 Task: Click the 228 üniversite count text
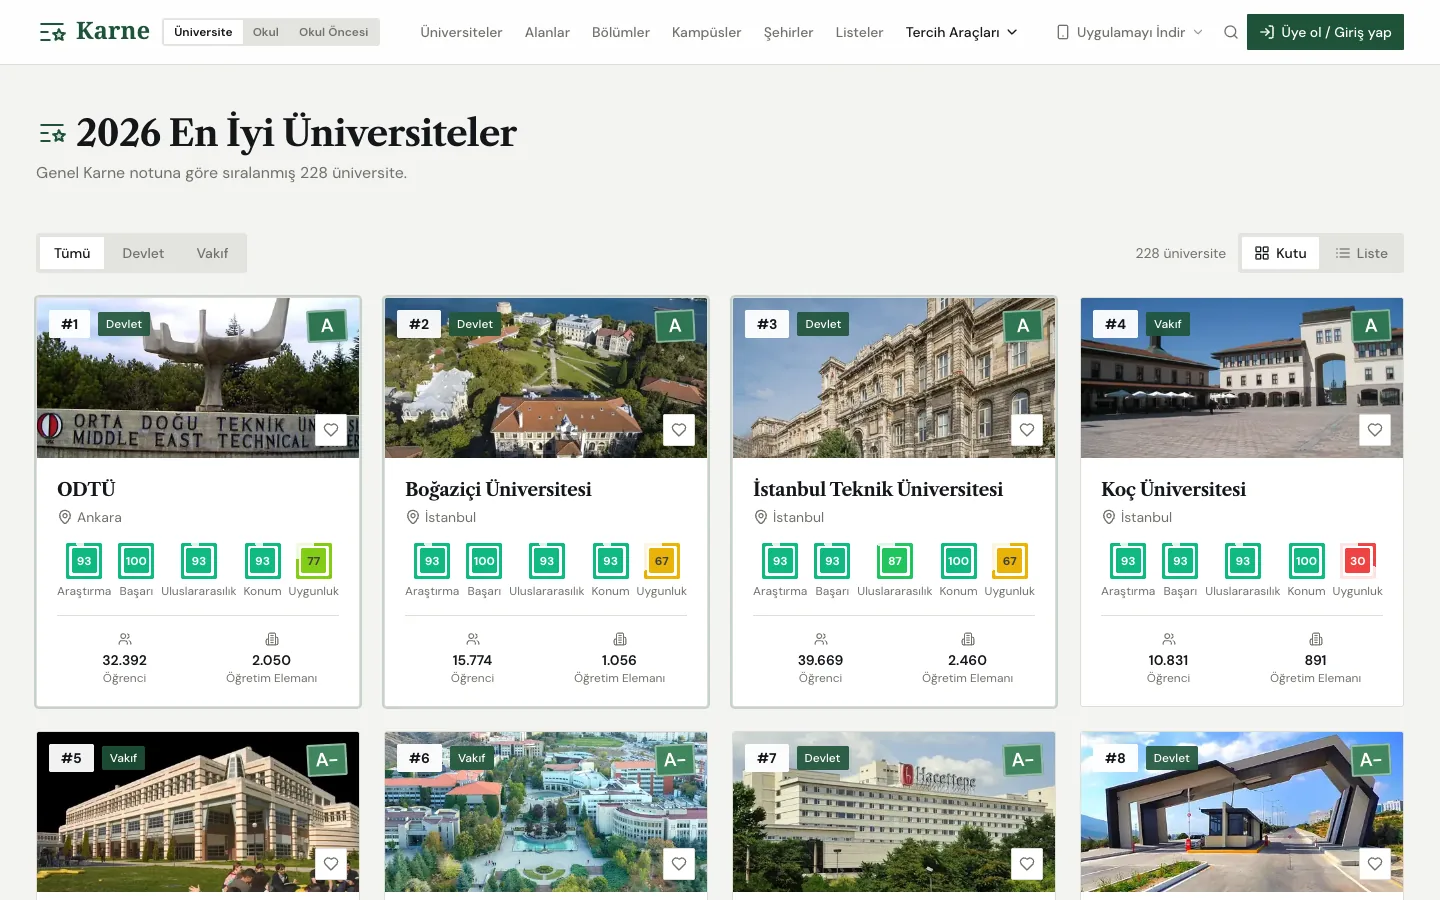1180,253
